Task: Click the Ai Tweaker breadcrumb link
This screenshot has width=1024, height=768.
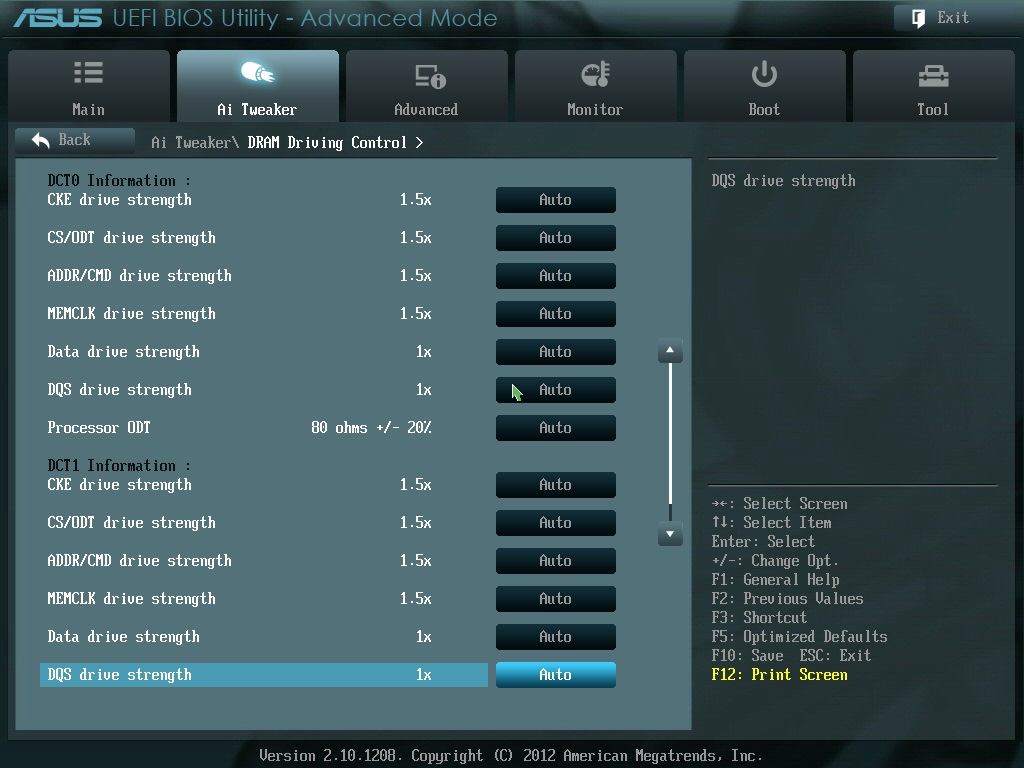Action: pos(191,142)
